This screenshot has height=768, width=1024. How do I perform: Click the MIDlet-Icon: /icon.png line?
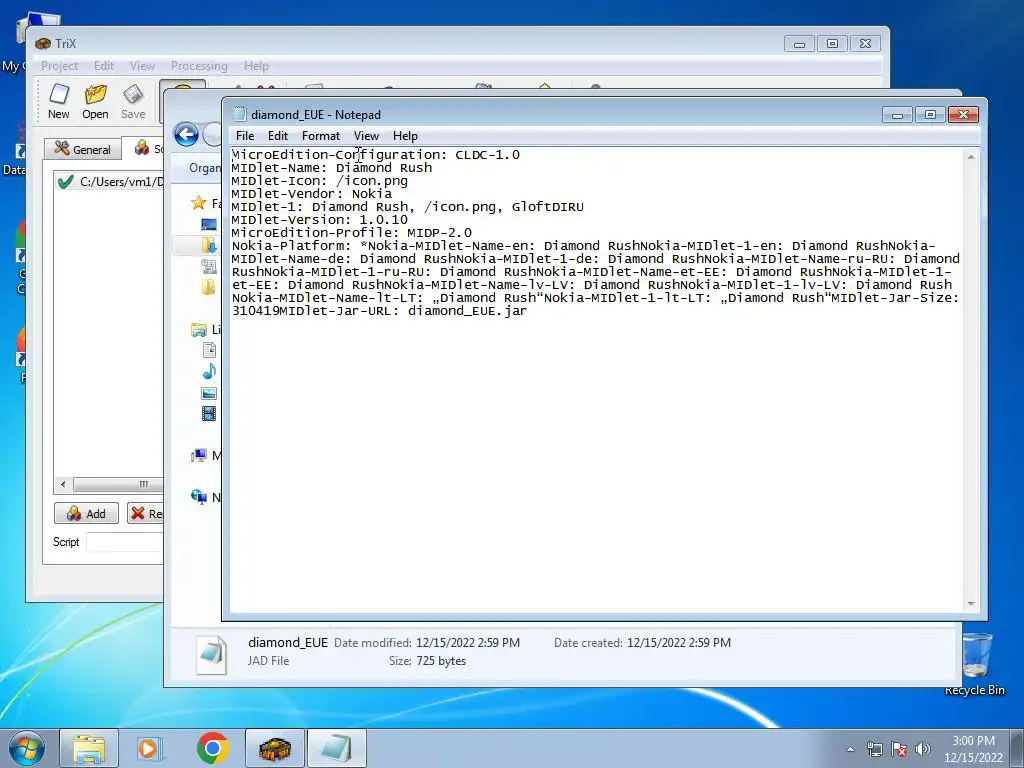pos(319,181)
